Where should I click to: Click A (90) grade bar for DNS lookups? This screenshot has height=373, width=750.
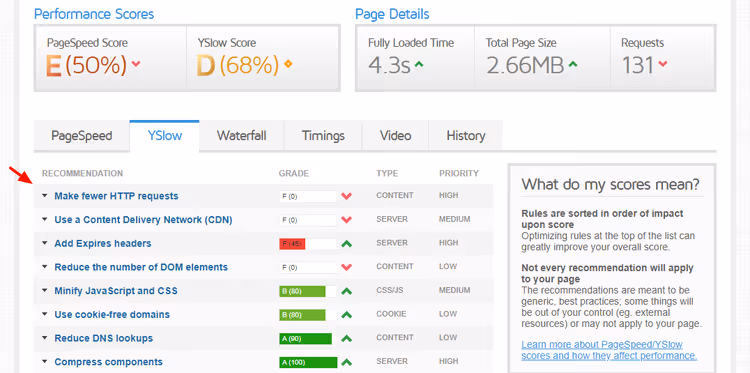(x=308, y=338)
